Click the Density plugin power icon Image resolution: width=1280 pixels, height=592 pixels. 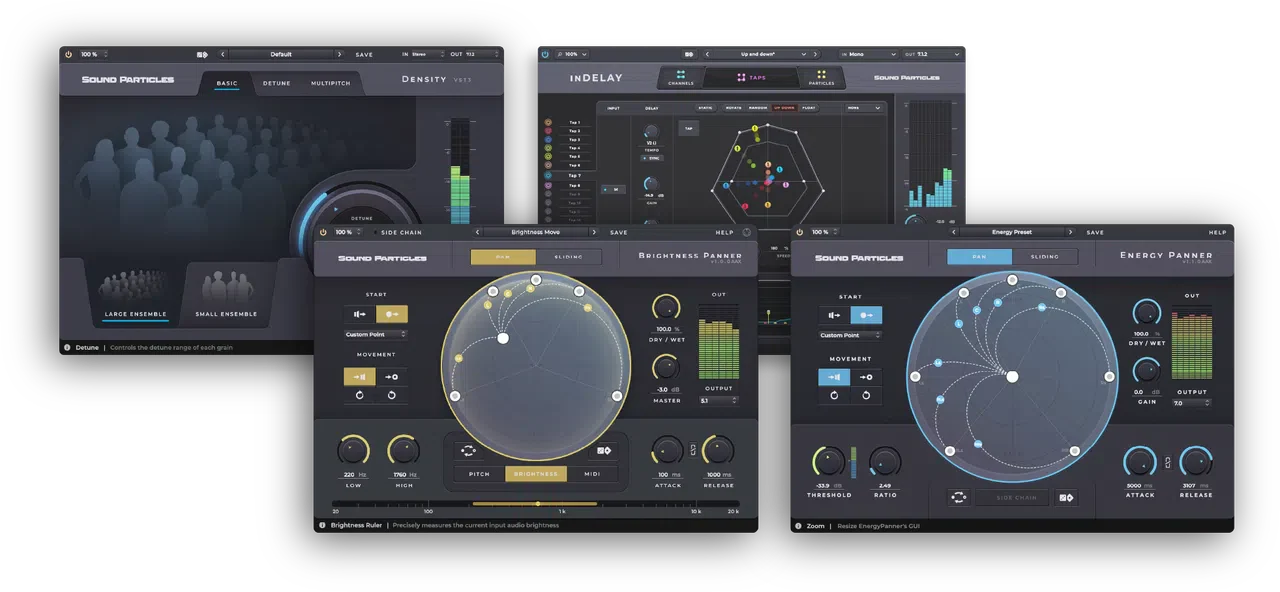[x=69, y=54]
